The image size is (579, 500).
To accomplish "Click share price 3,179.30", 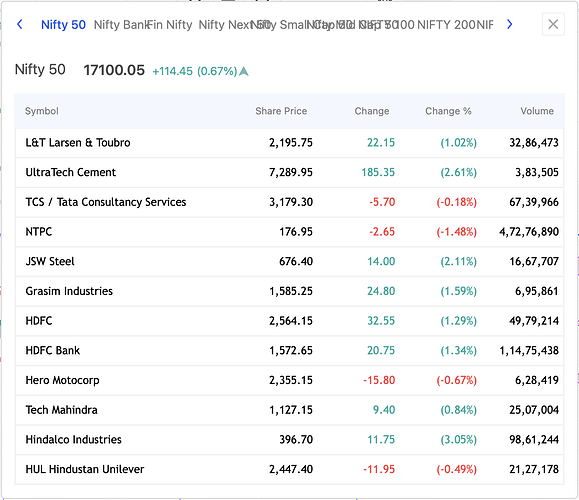I will (291, 202).
